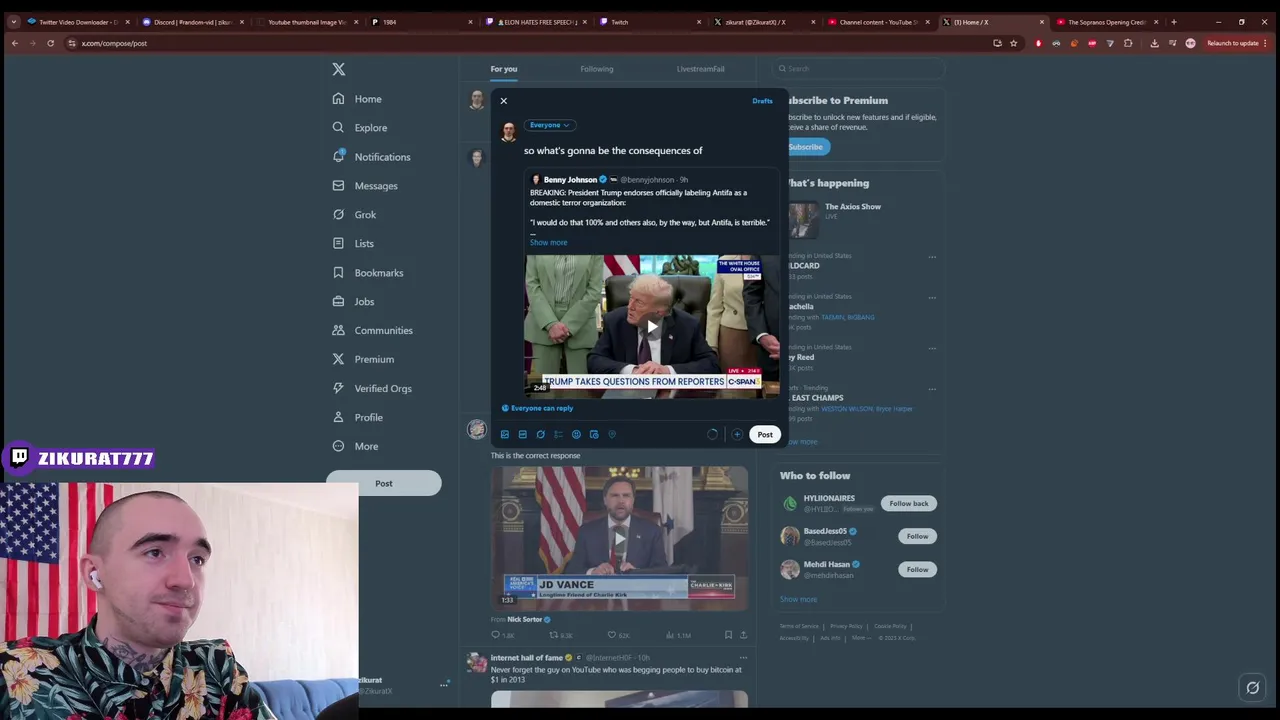This screenshot has height=720, width=1280.
Task: Open Drafts in the compose dialog
Action: (762, 101)
